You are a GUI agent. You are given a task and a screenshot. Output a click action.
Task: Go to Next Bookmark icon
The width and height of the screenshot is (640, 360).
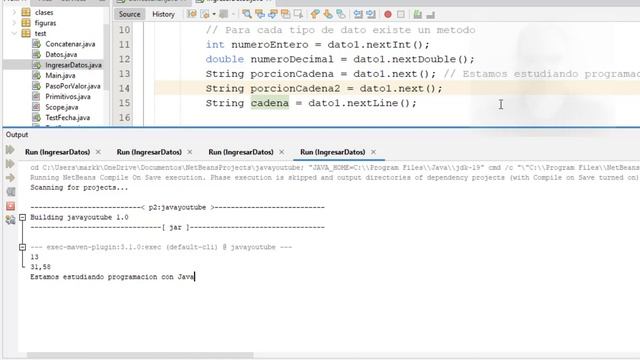(328, 14)
